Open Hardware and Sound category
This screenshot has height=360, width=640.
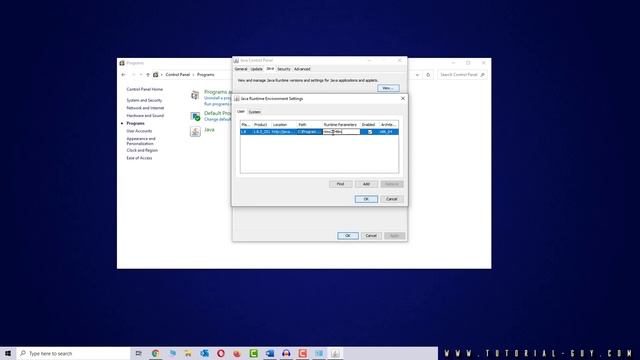145,116
